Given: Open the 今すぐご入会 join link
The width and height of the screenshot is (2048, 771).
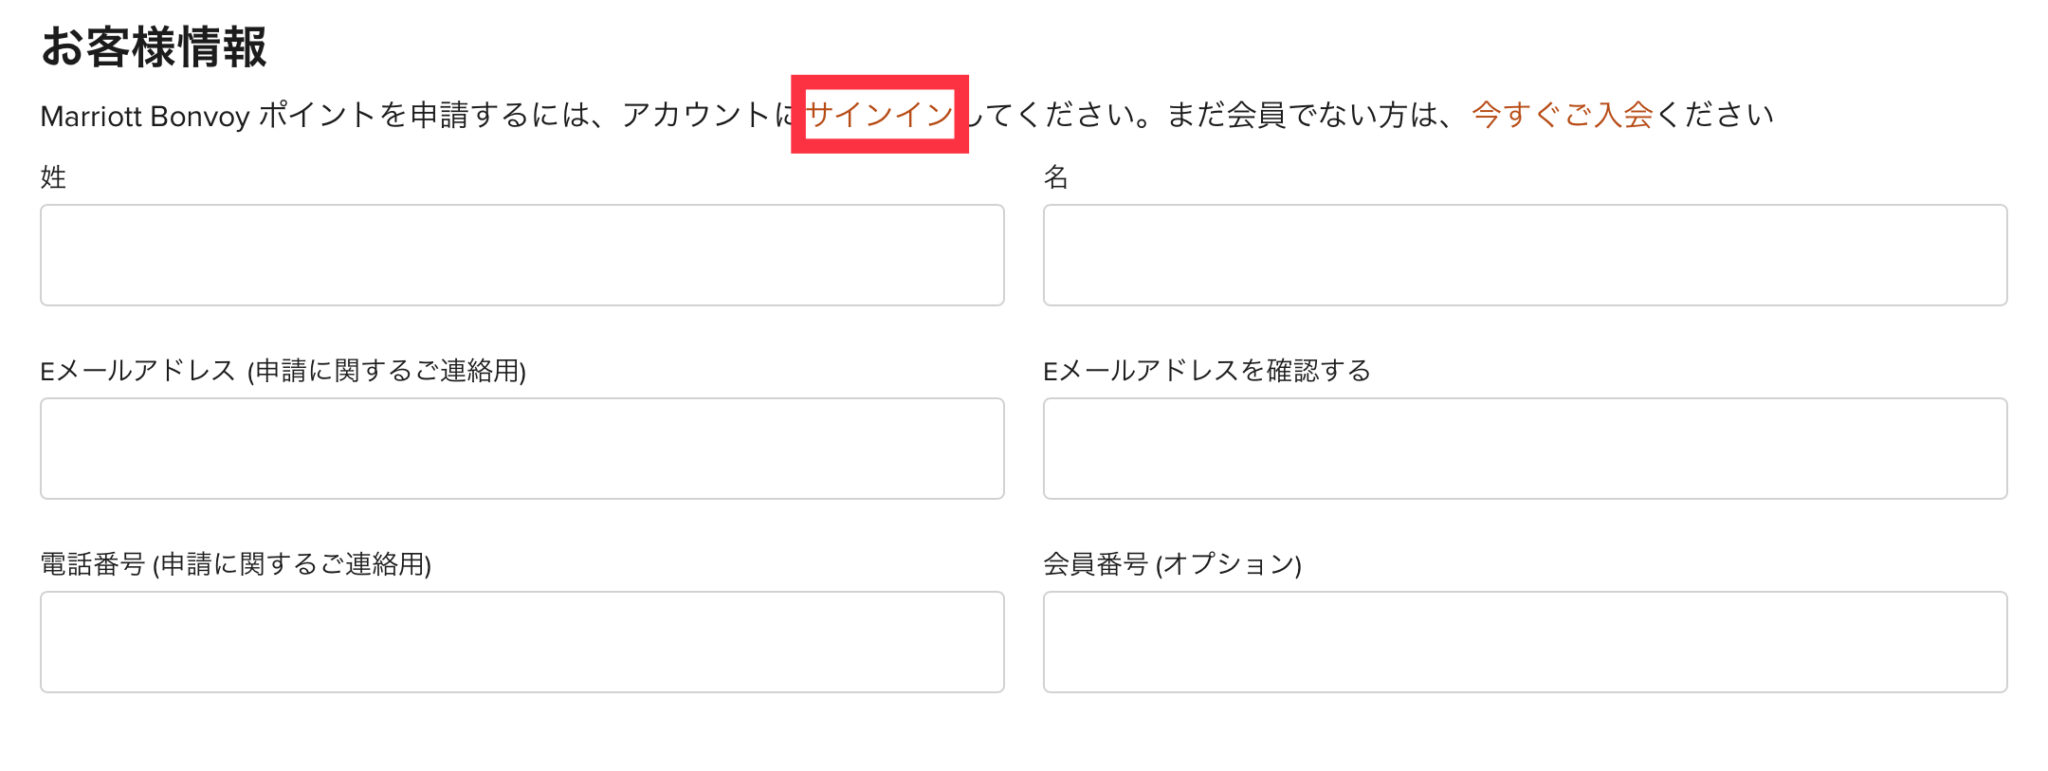Looking at the screenshot, I should (x=1562, y=115).
